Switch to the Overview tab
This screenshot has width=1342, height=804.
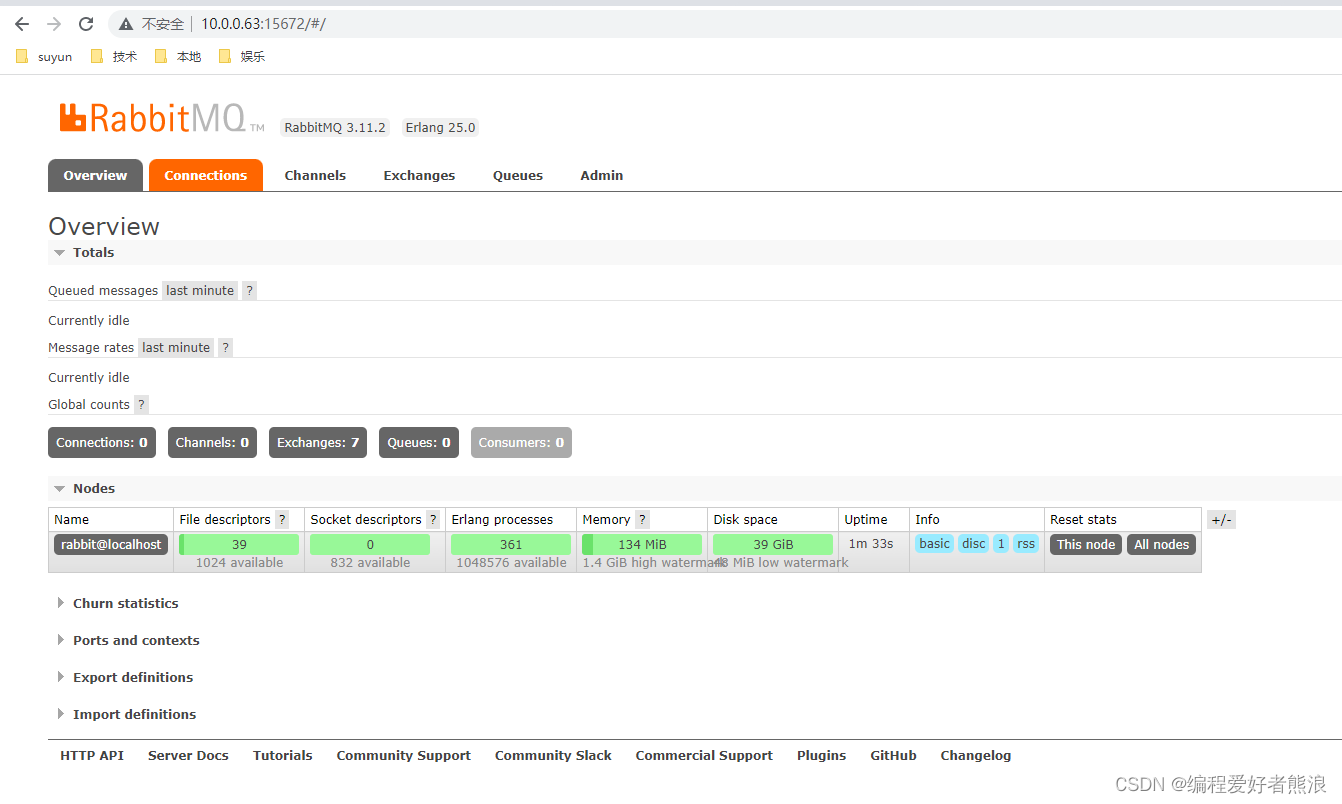coord(95,175)
